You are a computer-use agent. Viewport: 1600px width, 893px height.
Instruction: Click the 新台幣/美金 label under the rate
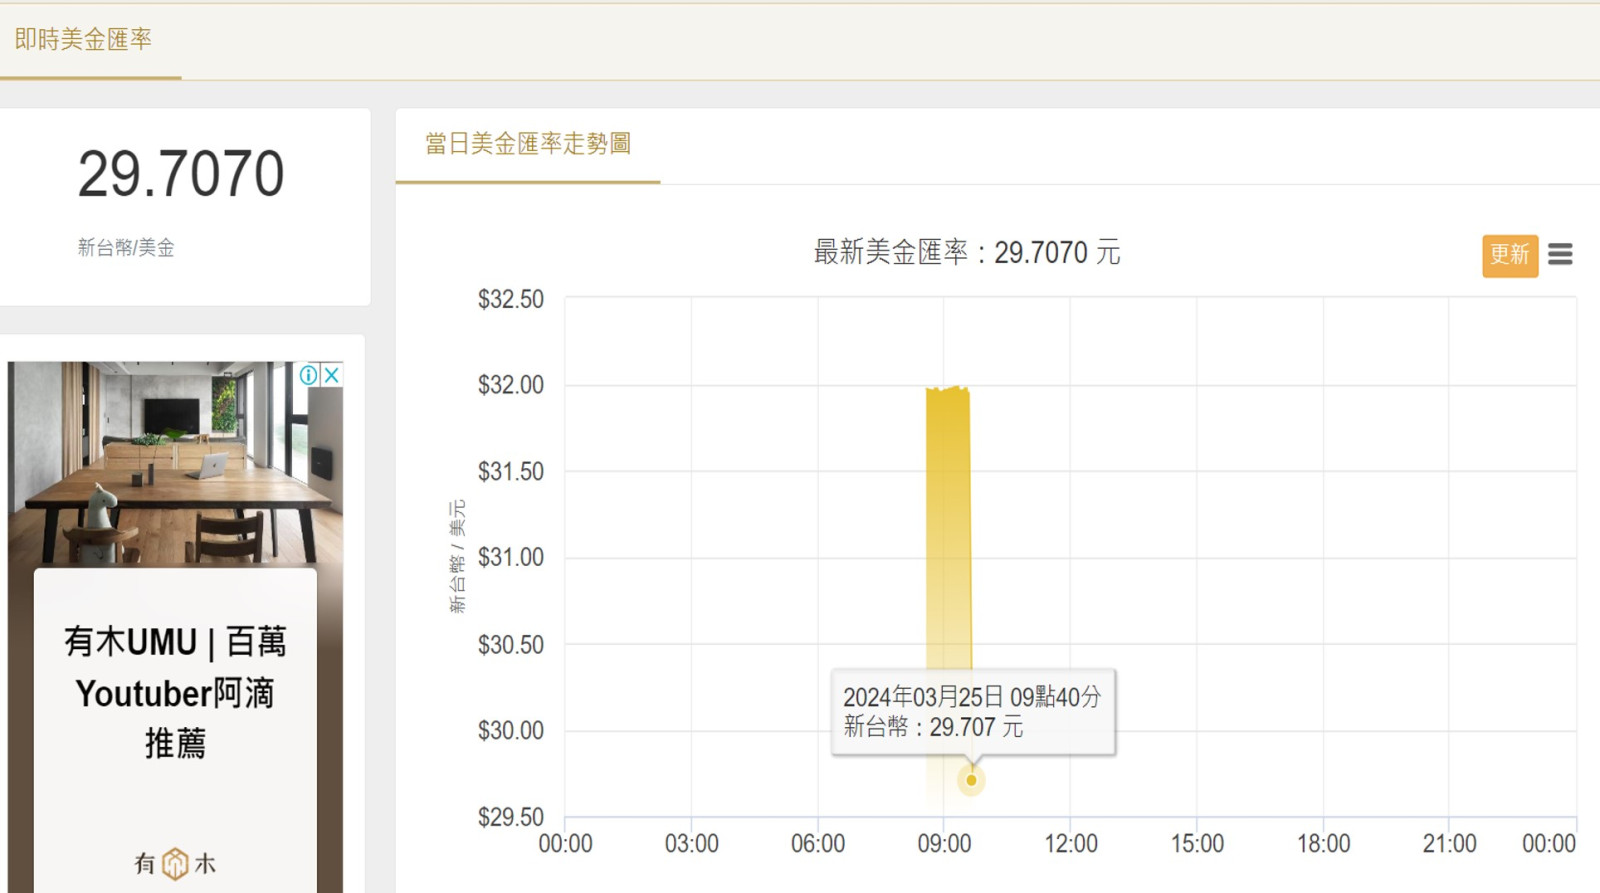(x=126, y=248)
